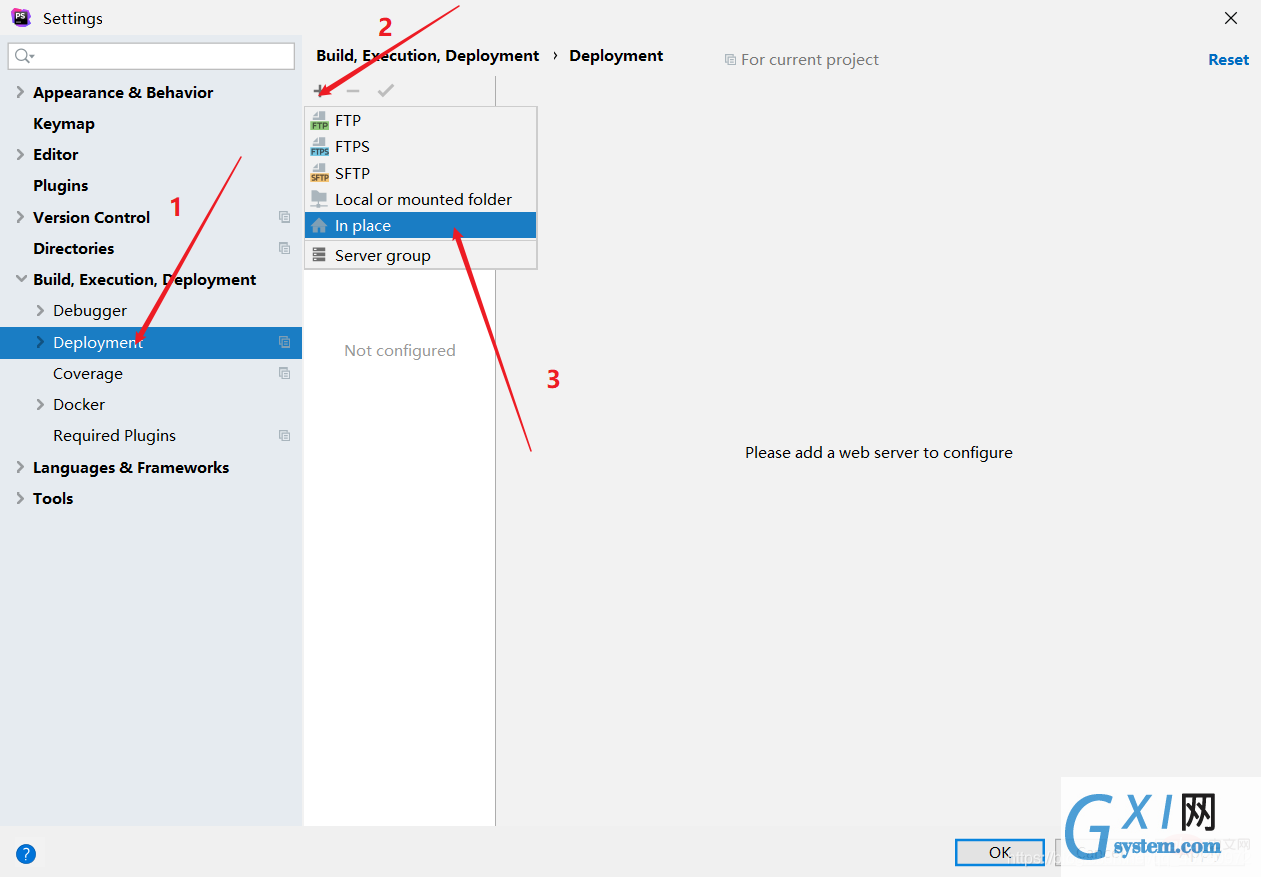This screenshot has height=877, width=1261.
Task: Click the Not configured text
Action: click(400, 351)
